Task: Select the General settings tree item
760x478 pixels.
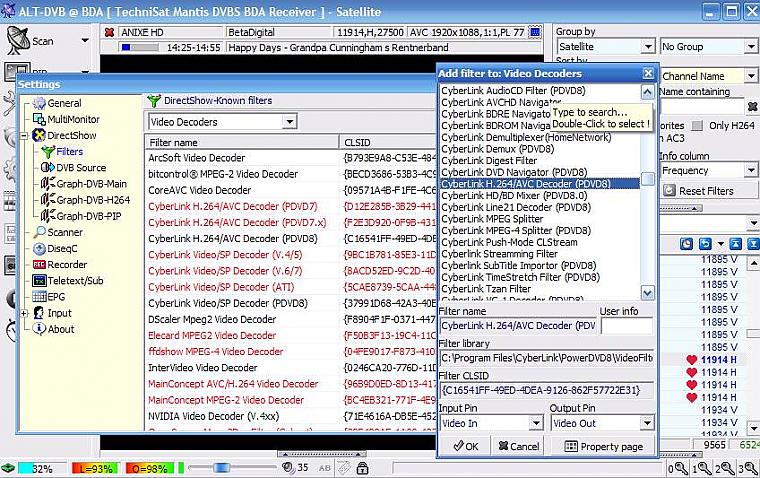Action: tap(63, 103)
